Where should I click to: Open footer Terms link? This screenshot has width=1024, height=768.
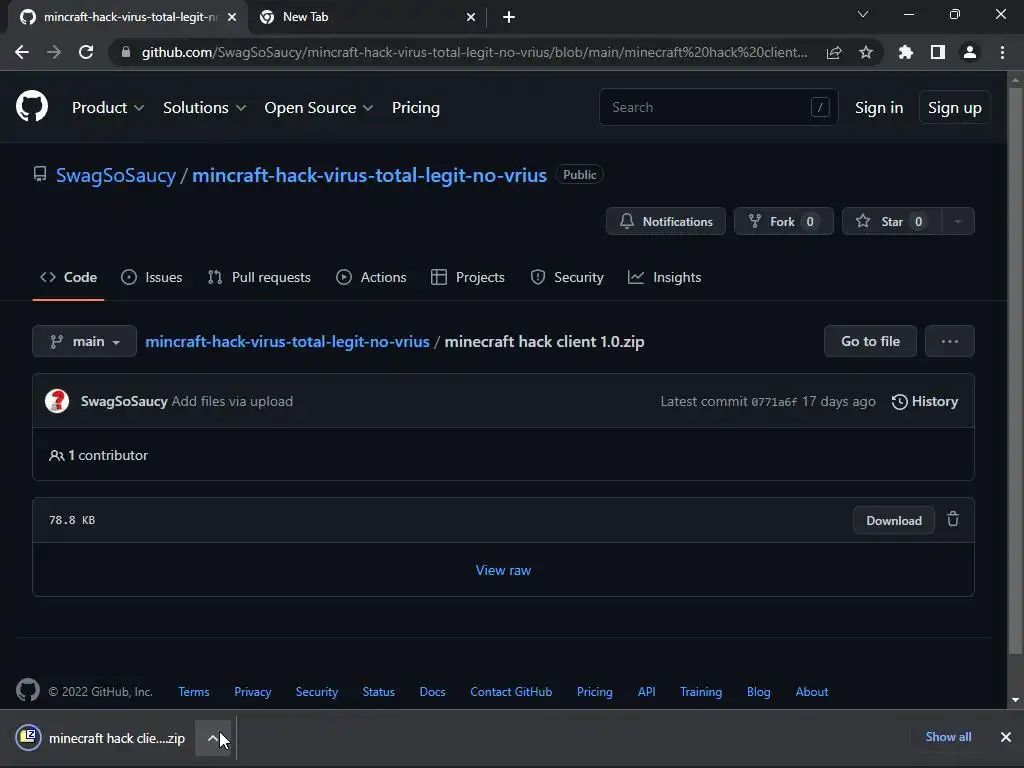(194, 692)
